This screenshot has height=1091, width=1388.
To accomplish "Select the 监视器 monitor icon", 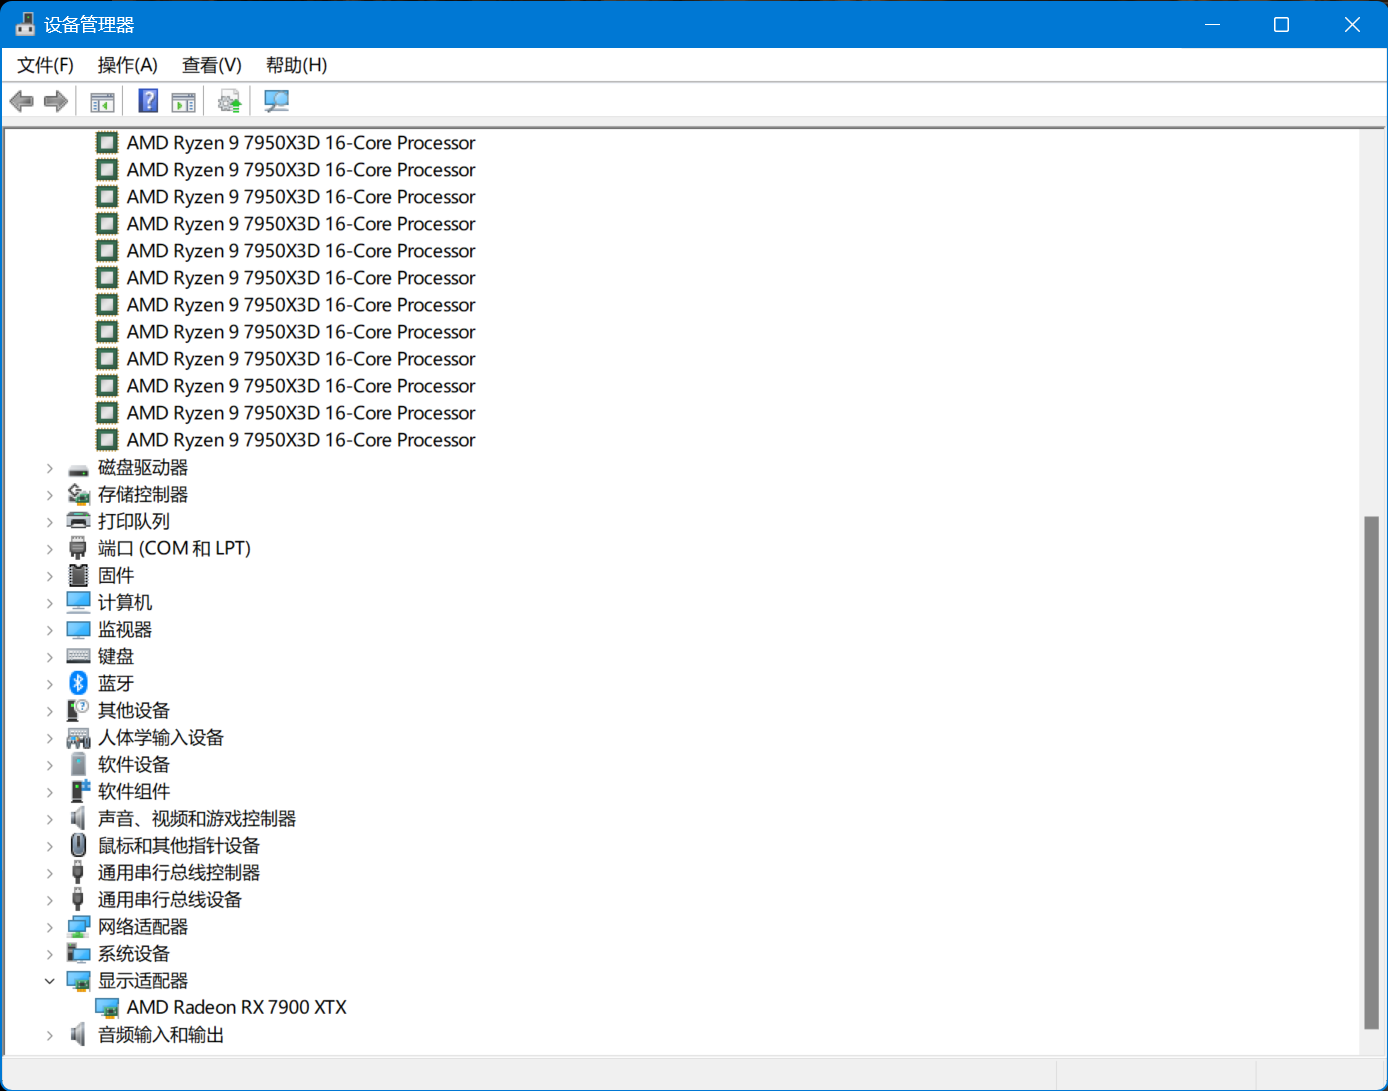I will [x=78, y=630].
